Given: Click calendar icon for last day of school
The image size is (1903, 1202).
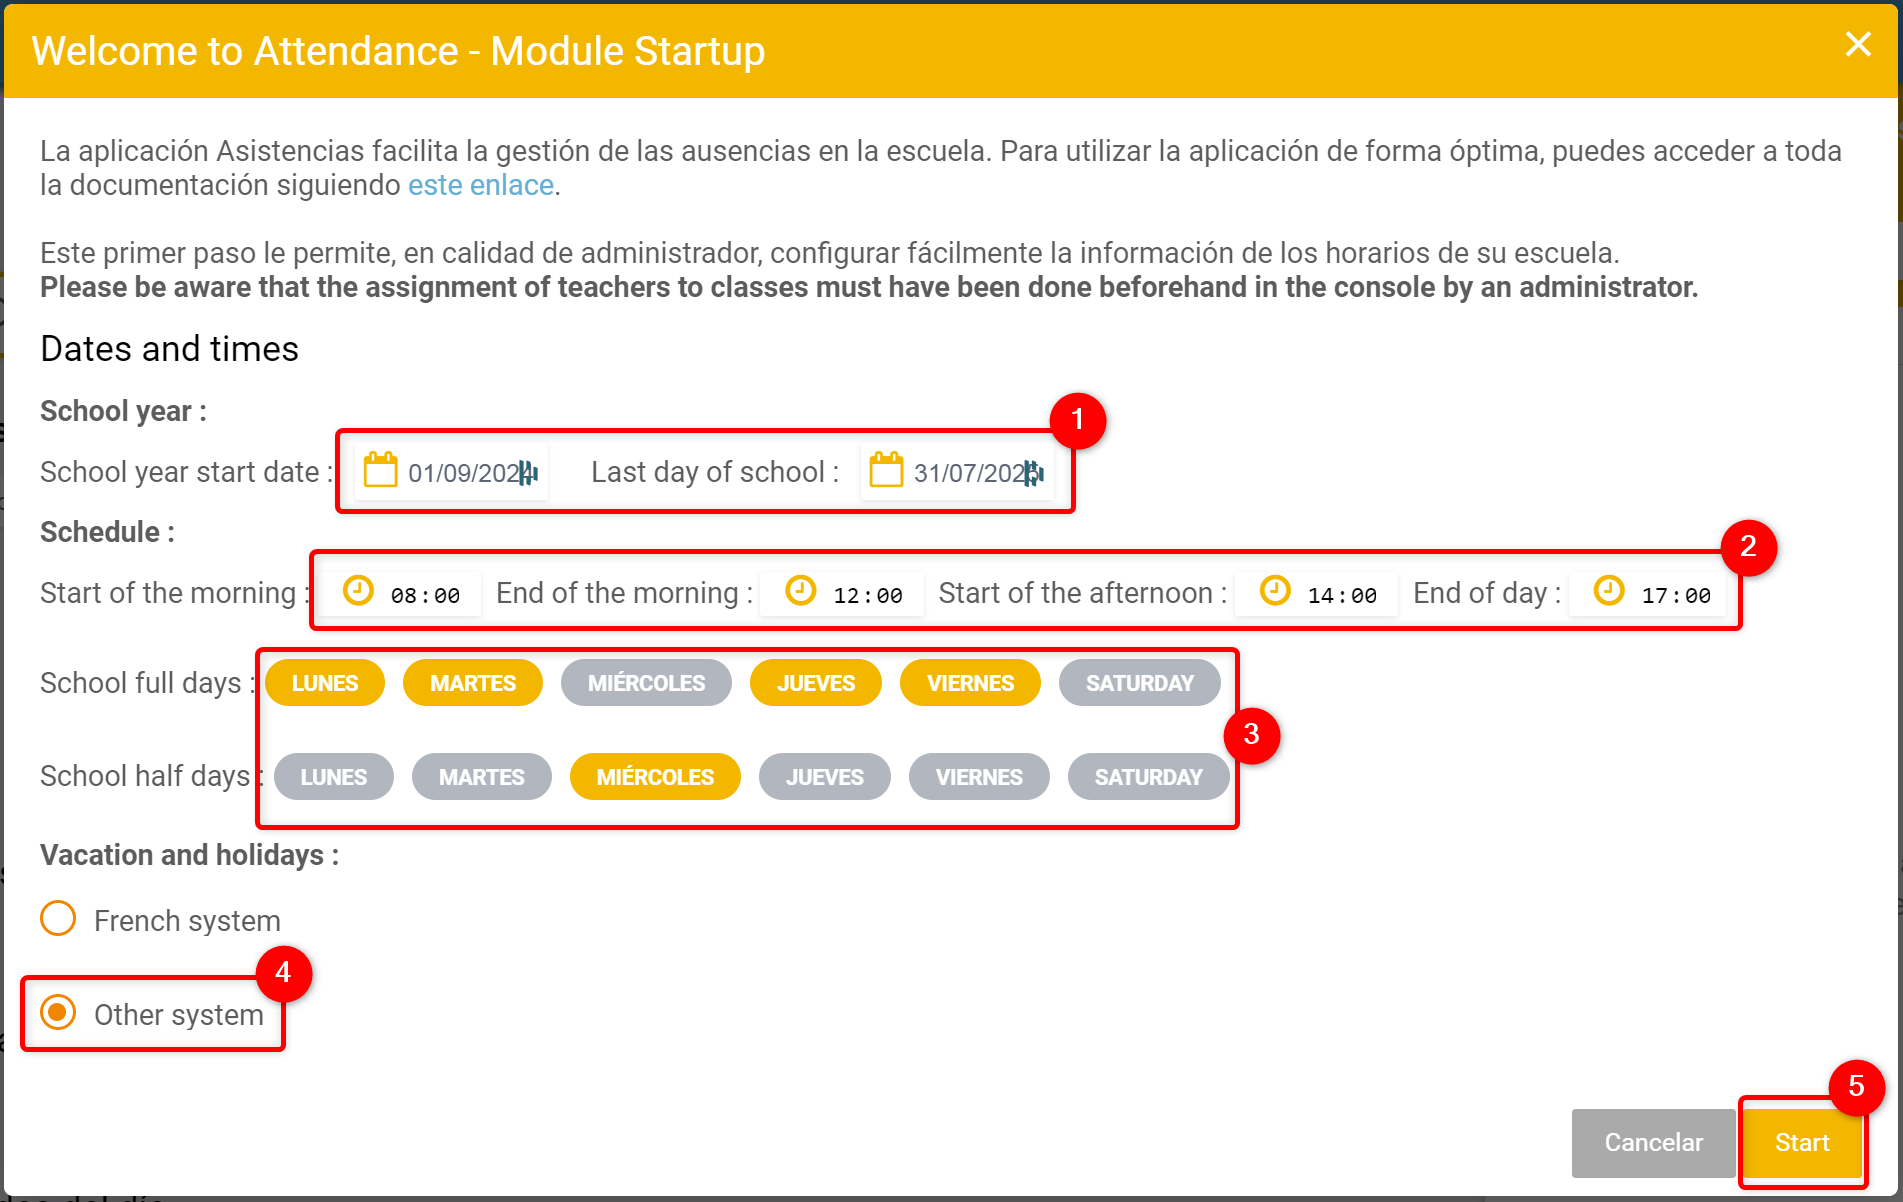Looking at the screenshot, I should (x=886, y=470).
